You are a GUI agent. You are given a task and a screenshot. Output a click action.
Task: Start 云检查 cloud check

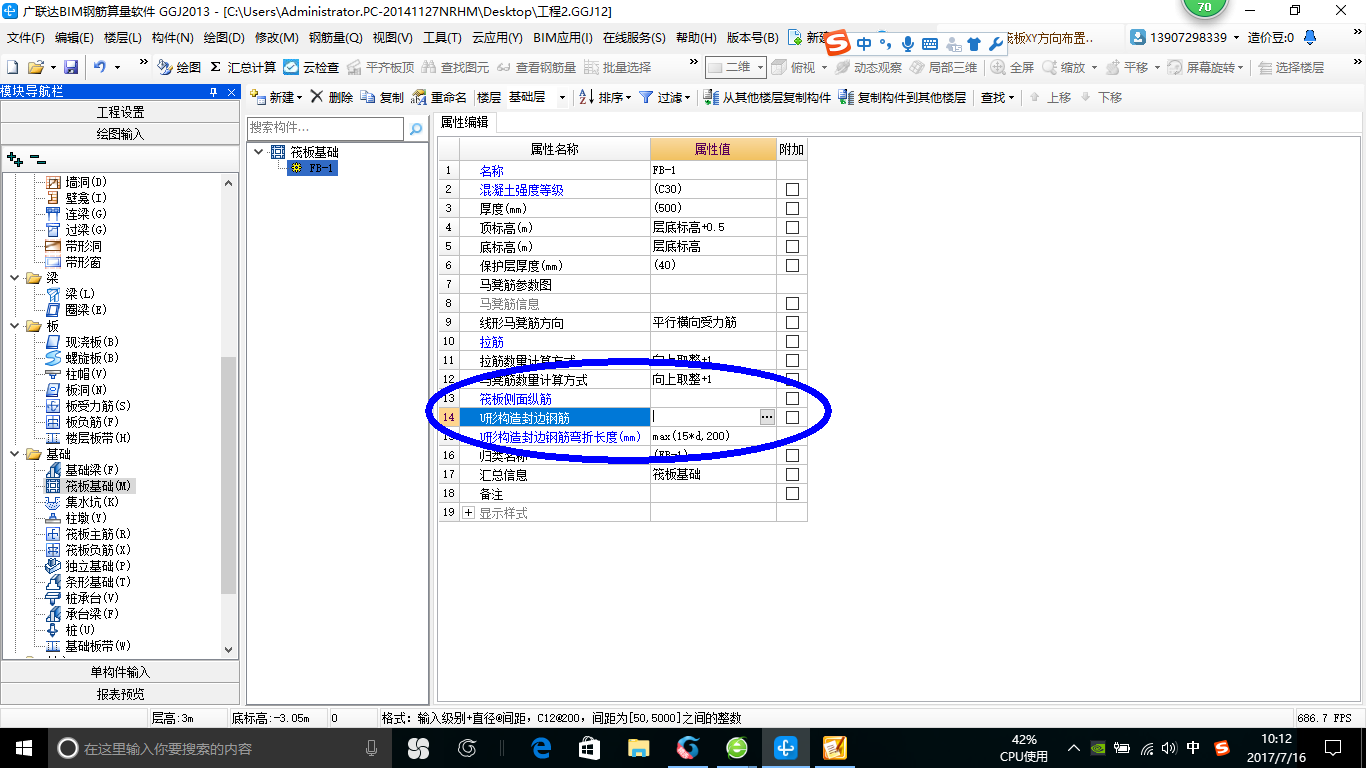311,67
